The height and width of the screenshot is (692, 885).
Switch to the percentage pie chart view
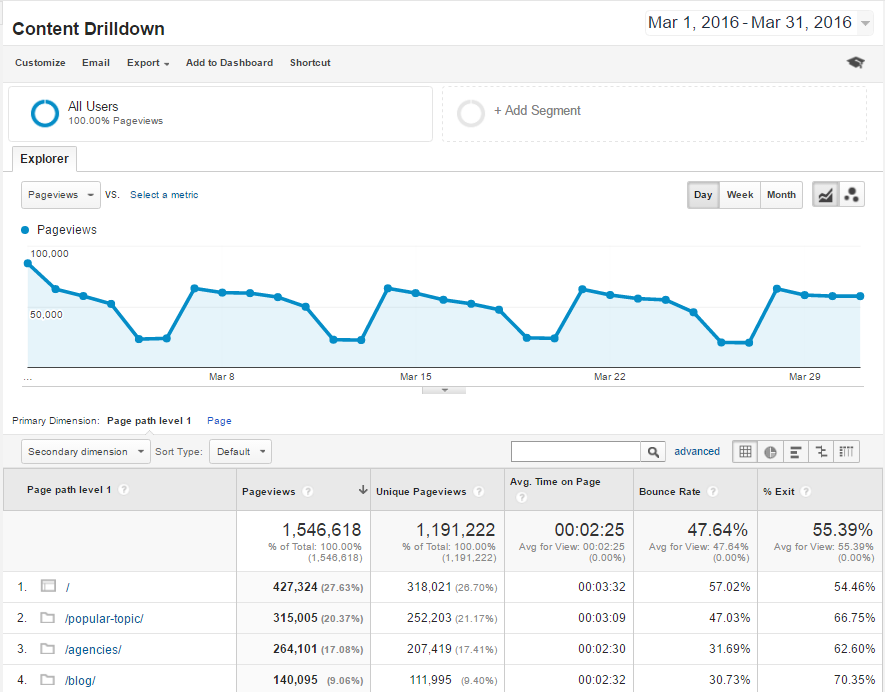click(770, 451)
